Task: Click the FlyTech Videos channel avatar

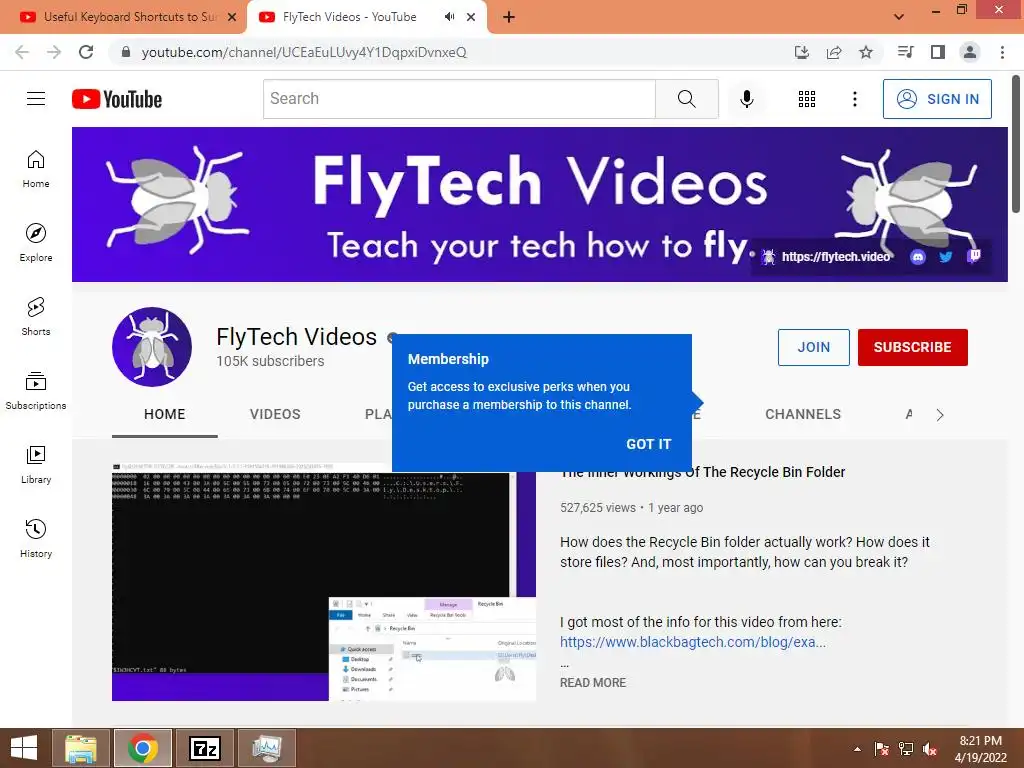Action: (x=152, y=347)
